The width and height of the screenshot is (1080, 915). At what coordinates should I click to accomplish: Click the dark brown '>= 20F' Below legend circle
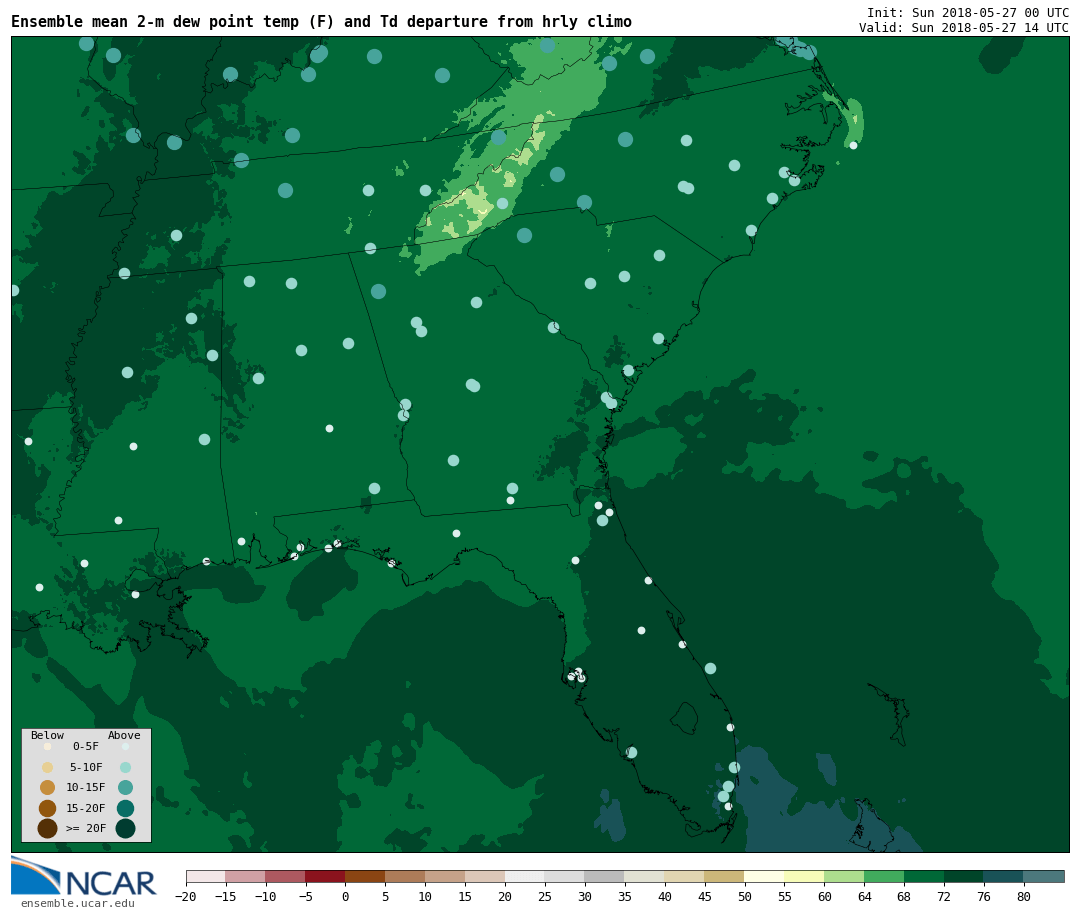[47, 828]
